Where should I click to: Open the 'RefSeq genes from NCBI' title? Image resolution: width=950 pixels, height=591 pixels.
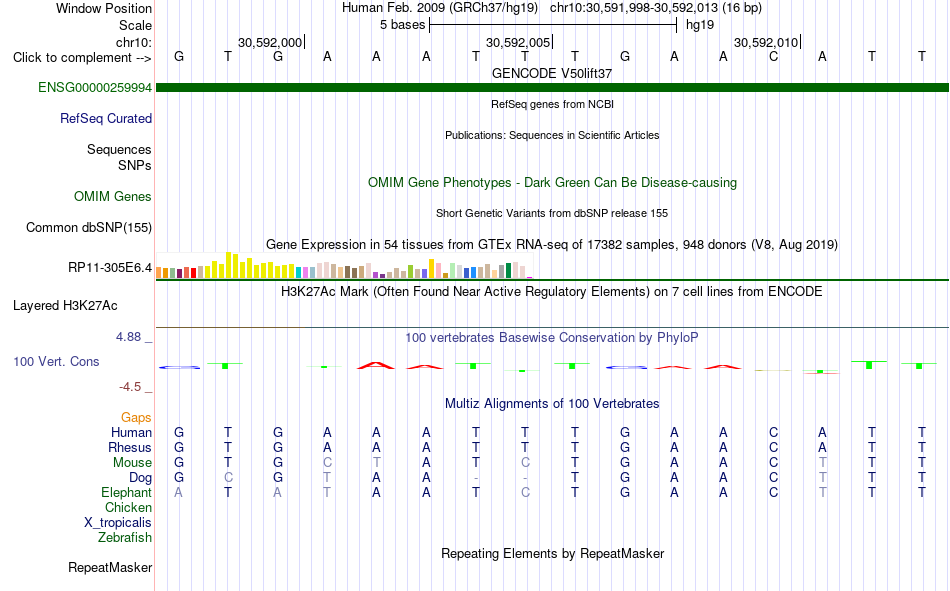[552, 104]
